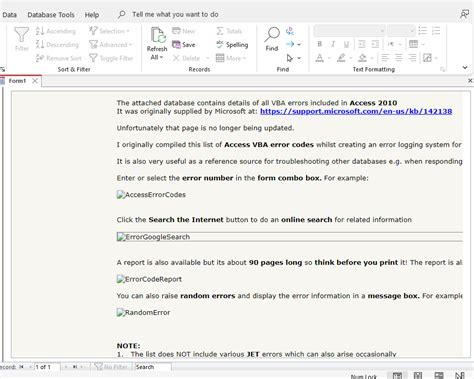The width and height of the screenshot is (474, 379).
Task: Open the Data ribbon tab
Action: (9, 15)
